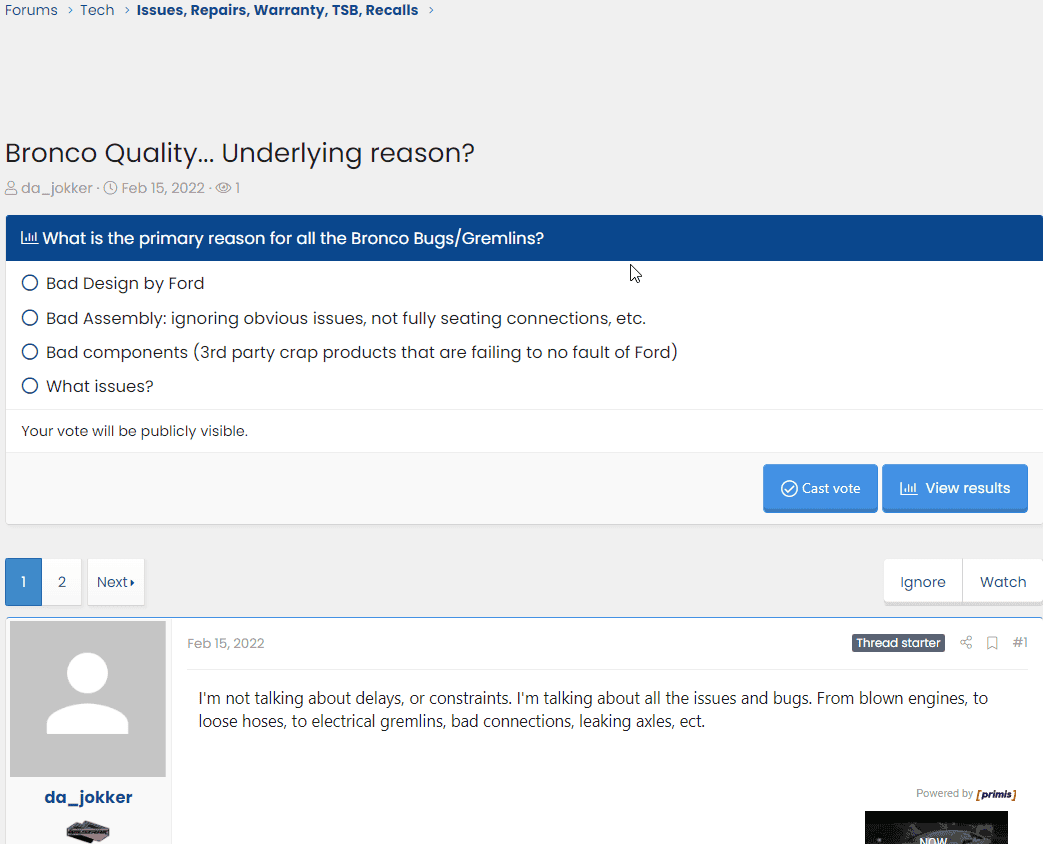Open the #1 post permalink

pyautogui.click(x=1020, y=642)
